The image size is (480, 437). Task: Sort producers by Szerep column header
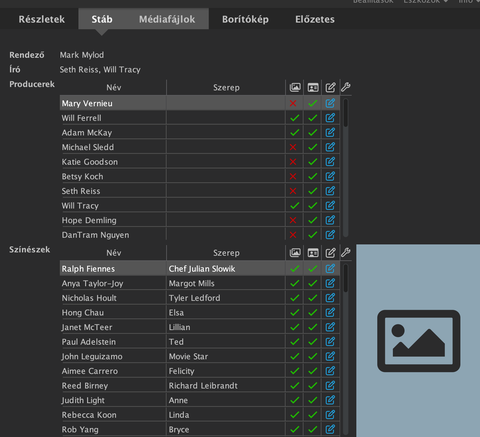(226, 88)
